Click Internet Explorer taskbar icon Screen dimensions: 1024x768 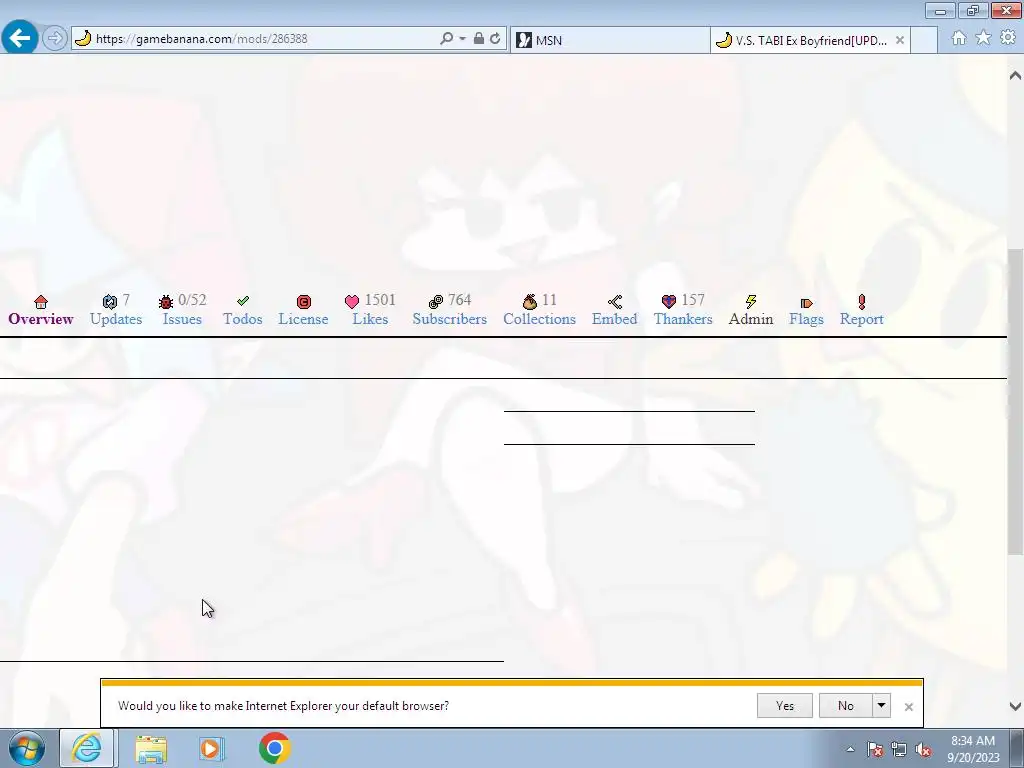pos(88,748)
